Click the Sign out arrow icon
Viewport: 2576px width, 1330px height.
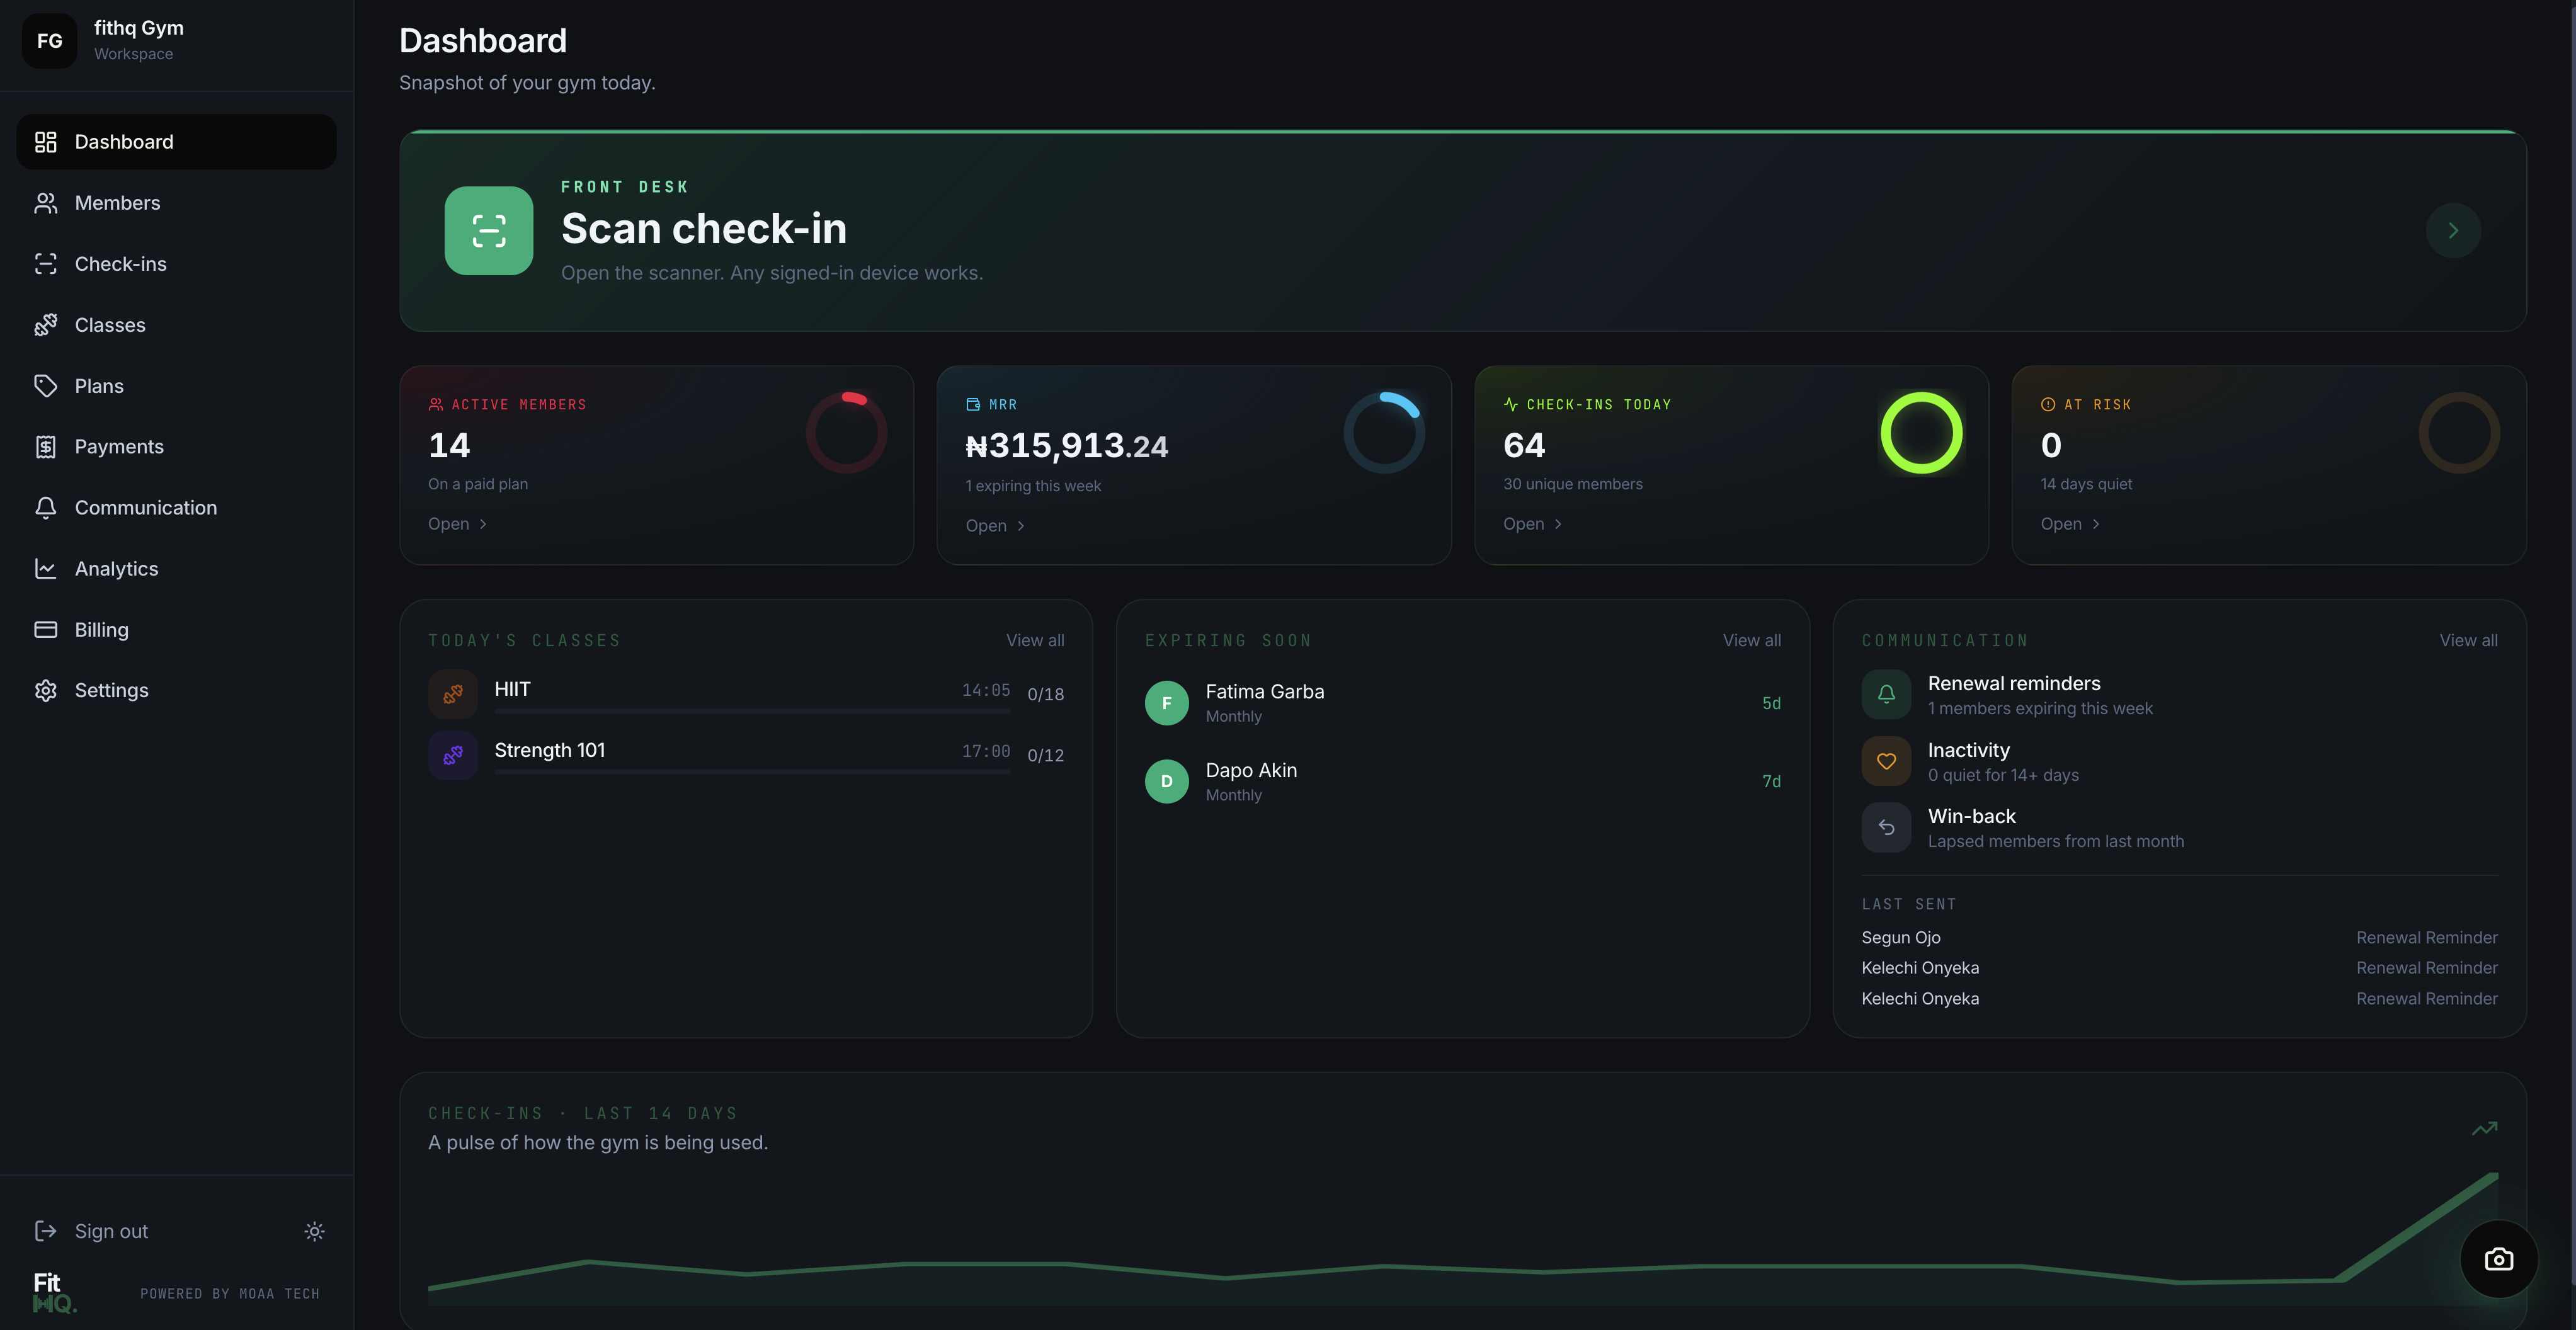tap(45, 1231)
